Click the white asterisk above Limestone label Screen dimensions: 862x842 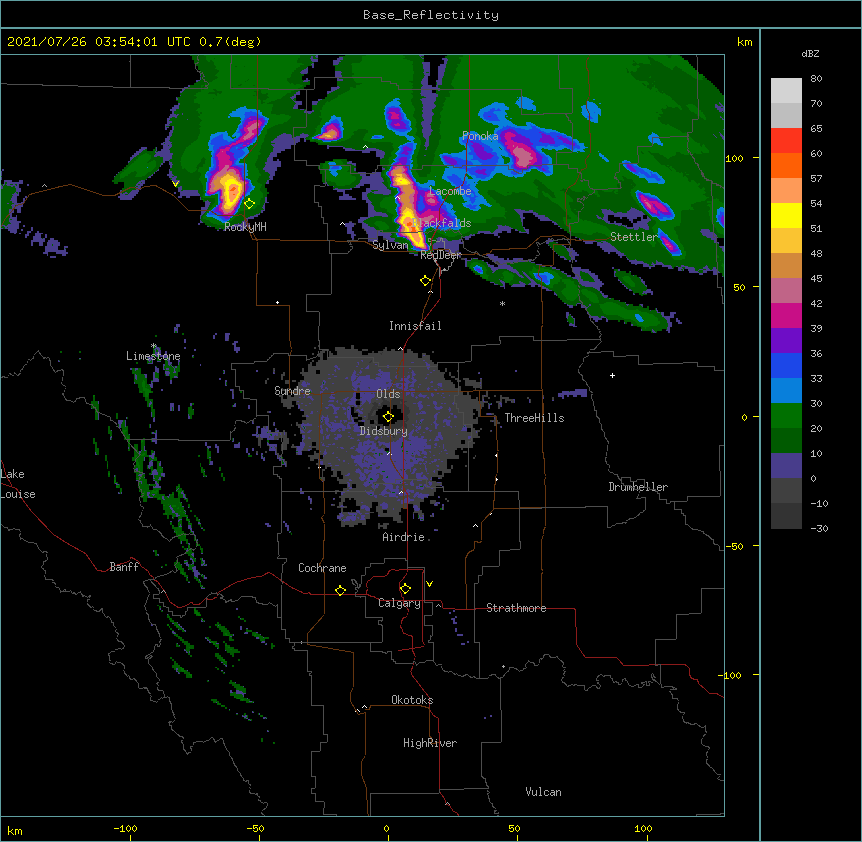click(154, 346)
